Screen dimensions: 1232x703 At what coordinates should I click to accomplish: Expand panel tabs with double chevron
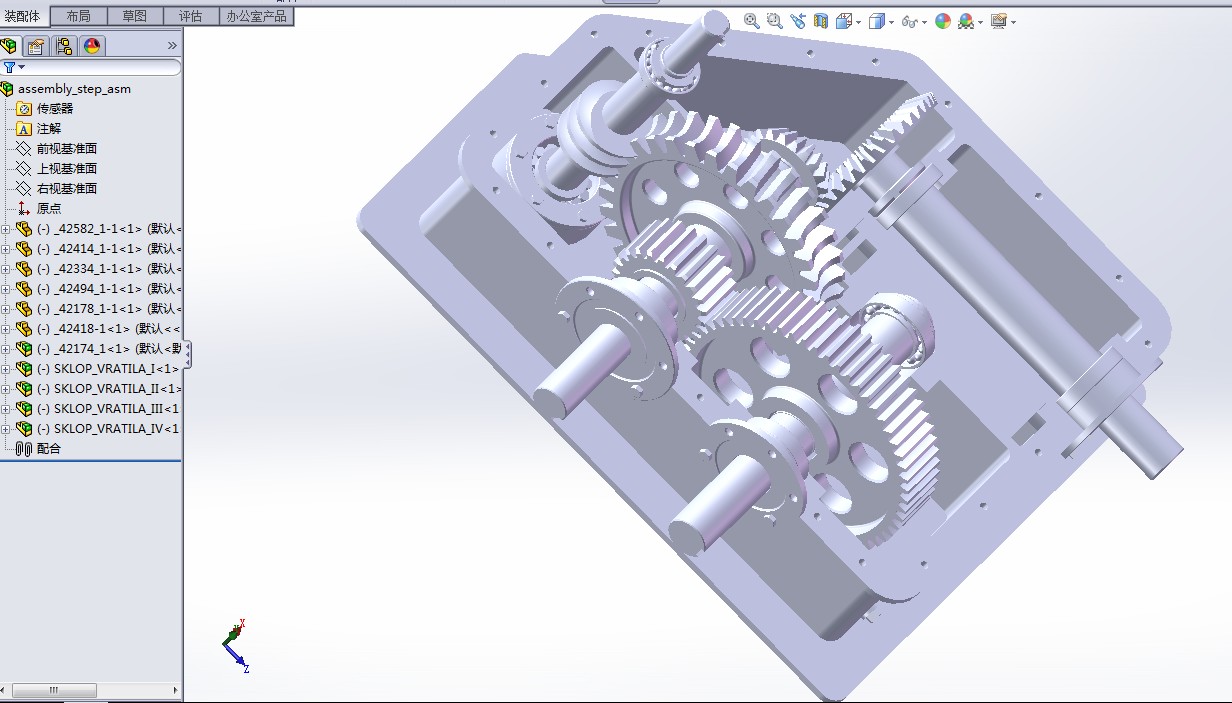pyautogui.click(x=172, y=46)
